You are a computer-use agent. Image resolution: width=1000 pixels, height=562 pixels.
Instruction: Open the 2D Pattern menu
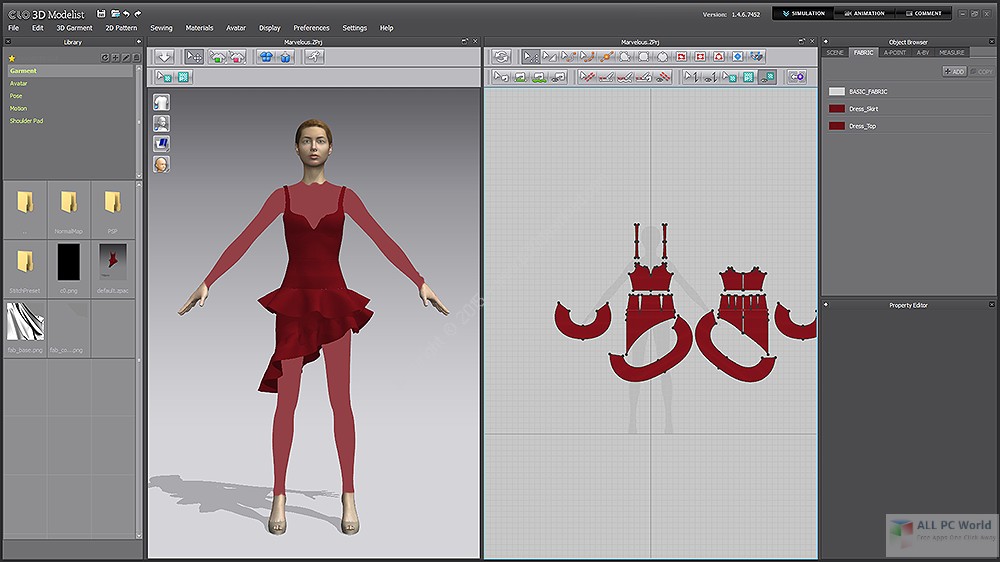coord(121,28)
